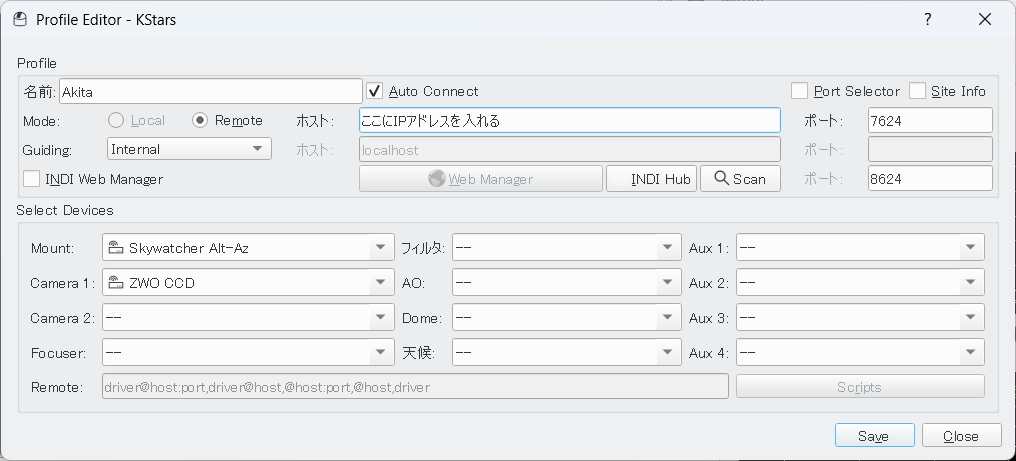The image size is (1016, 461).
Task: Click the INDI Hub button
Action: click(x=651, y=179)
